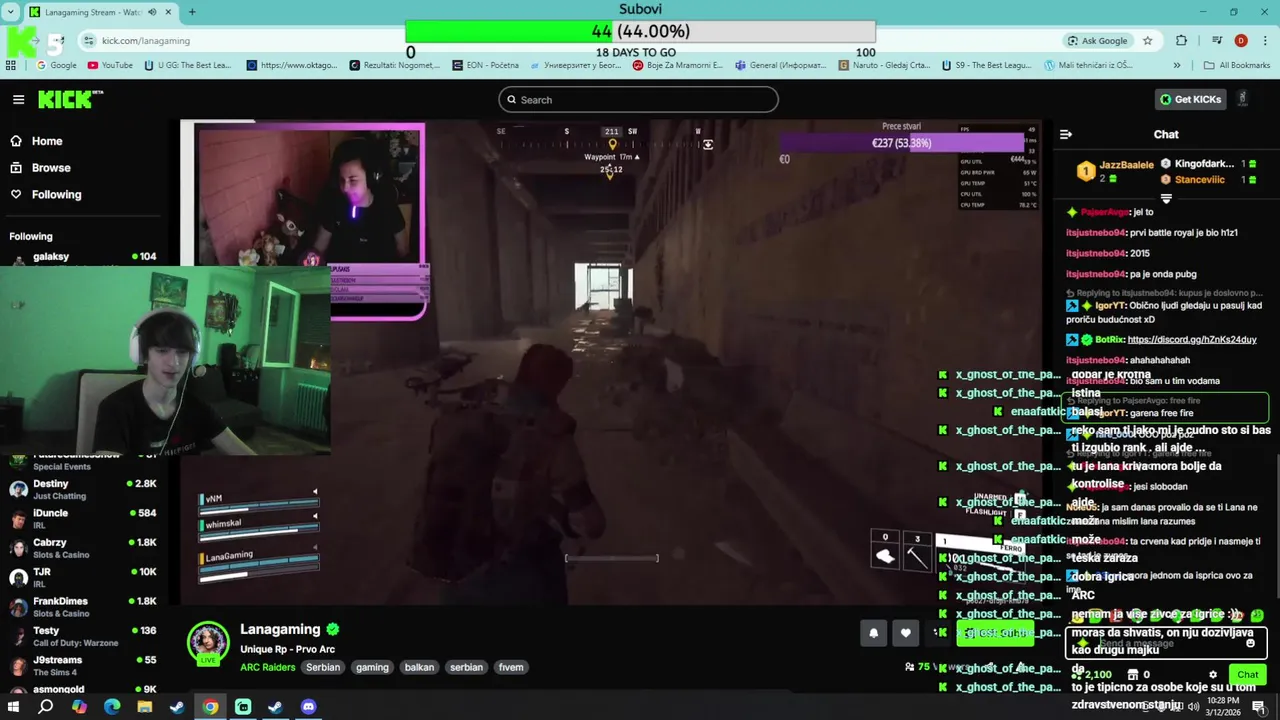Open the YouTube bookmark
This screenshot has height=720, width=1280.
tap(110, 65)
